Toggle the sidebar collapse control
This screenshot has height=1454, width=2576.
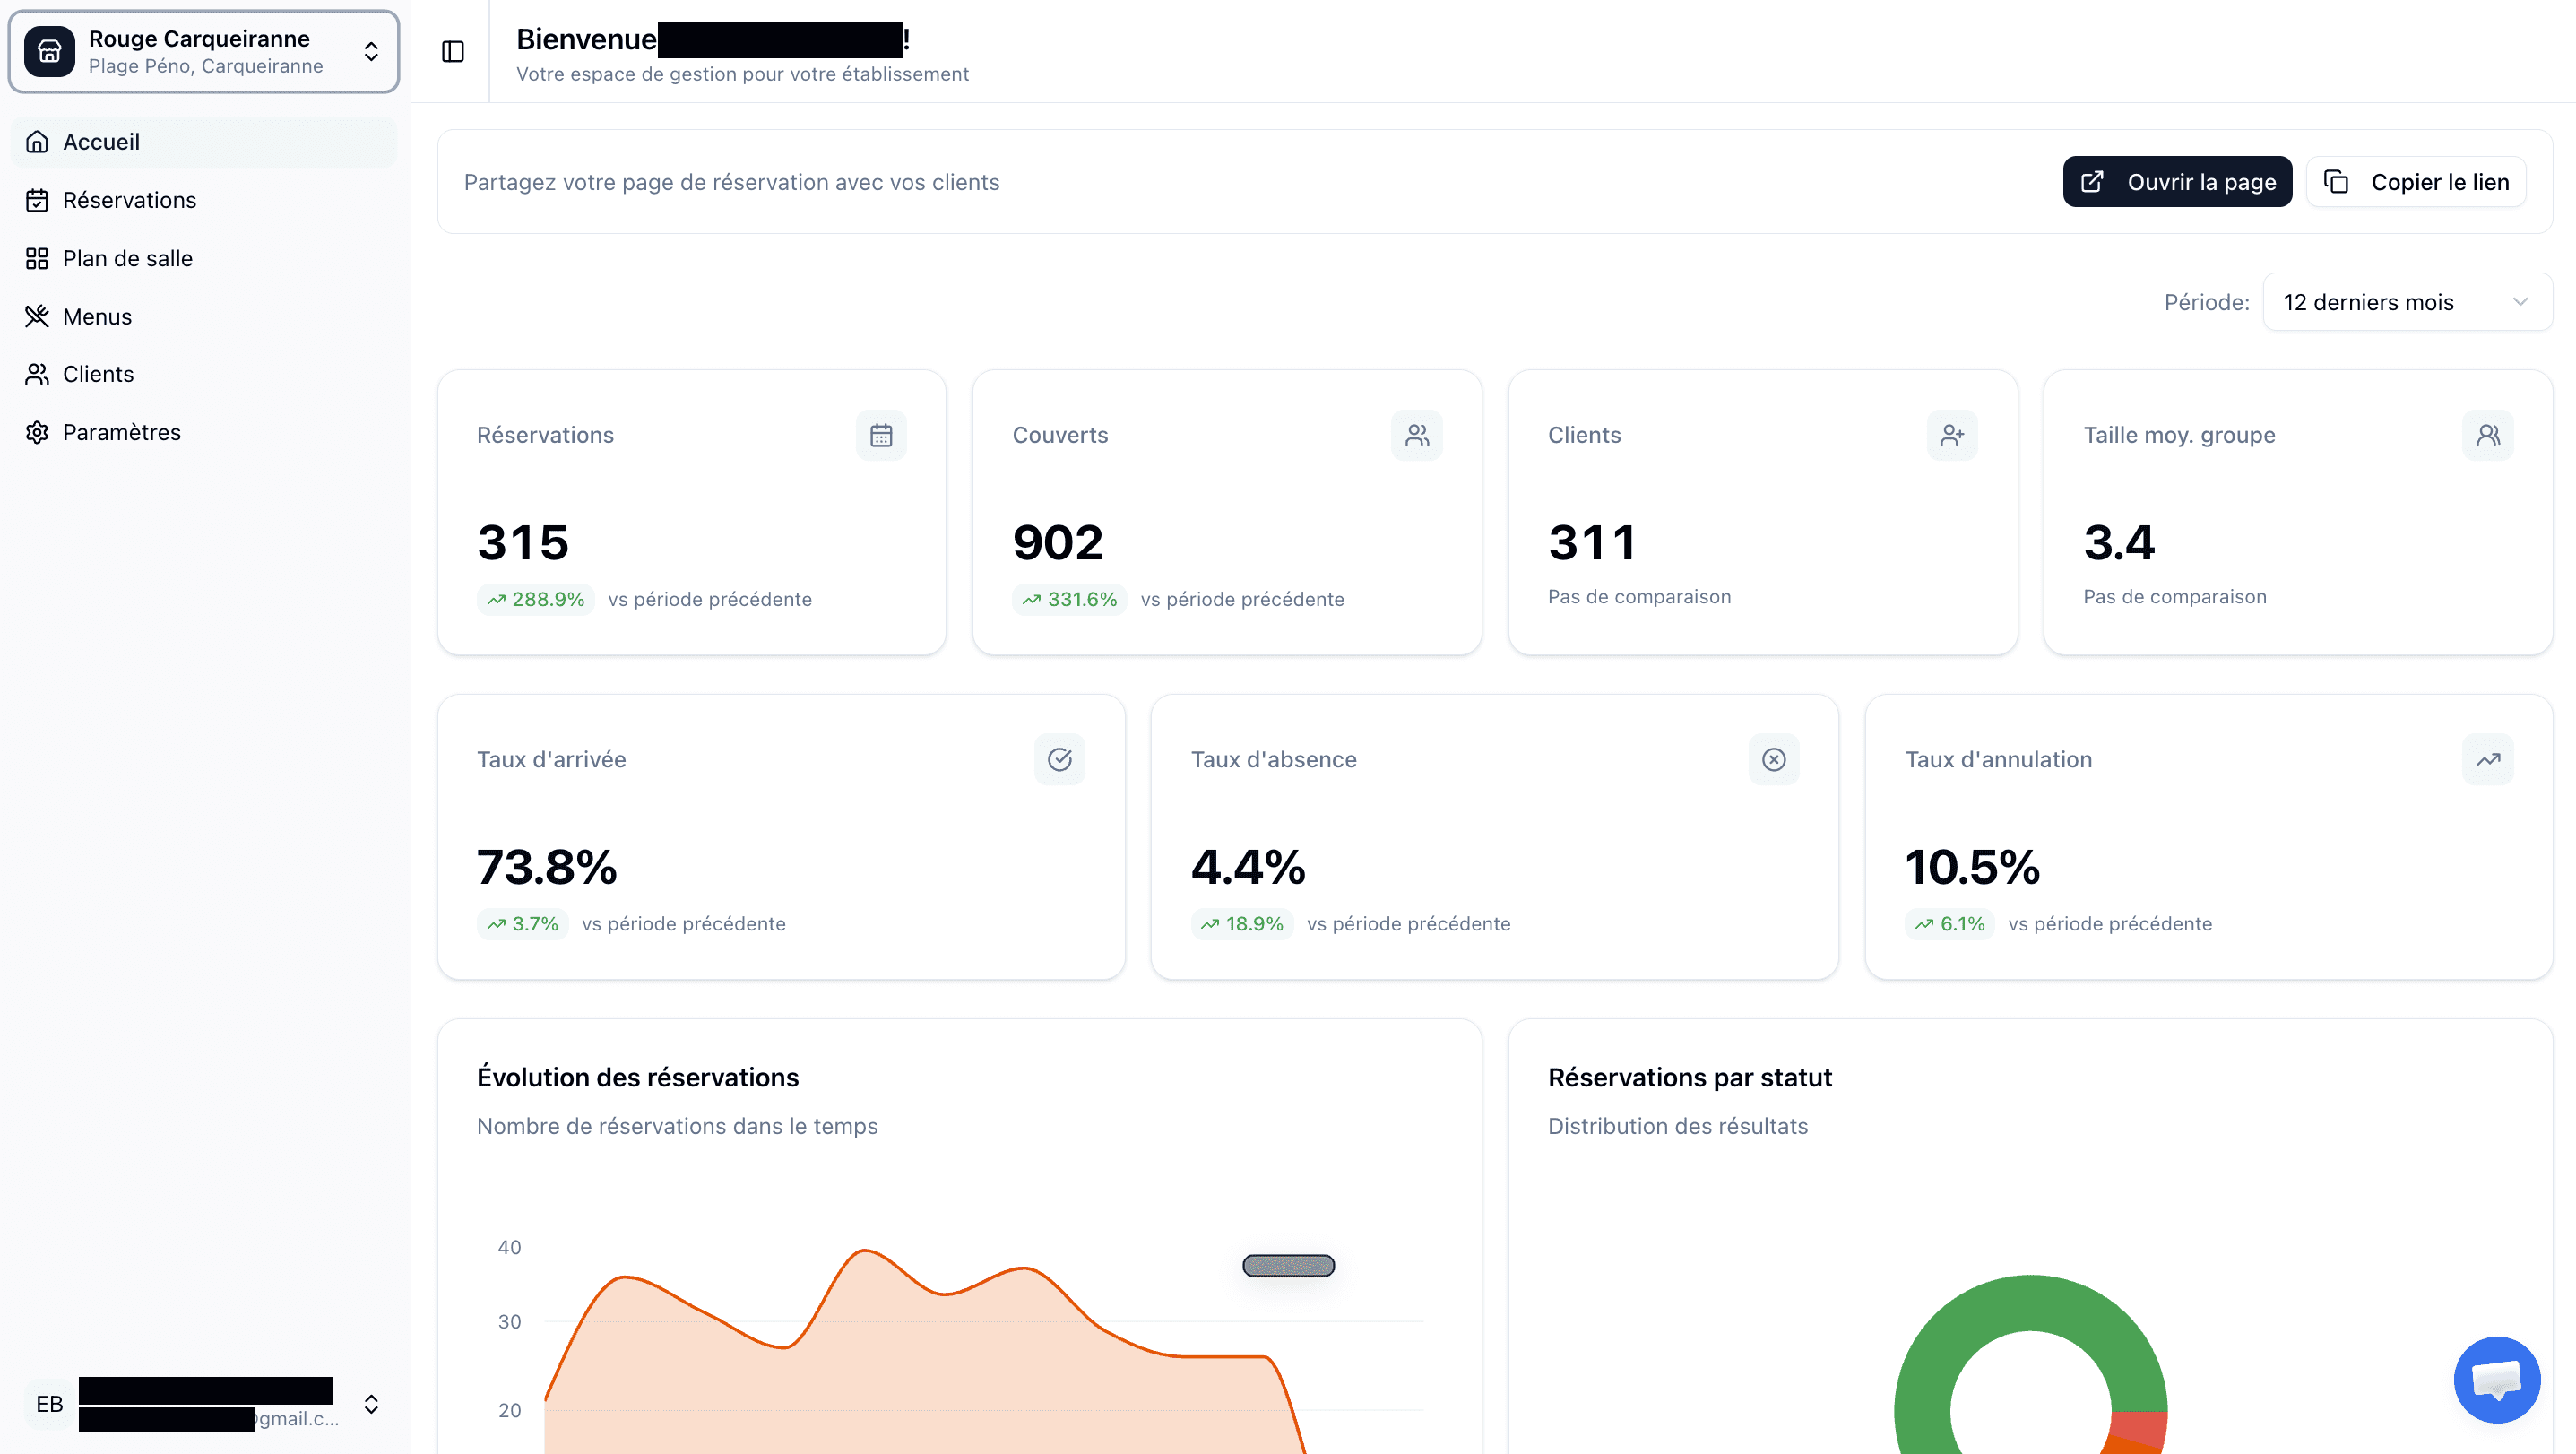pos(453,51)
